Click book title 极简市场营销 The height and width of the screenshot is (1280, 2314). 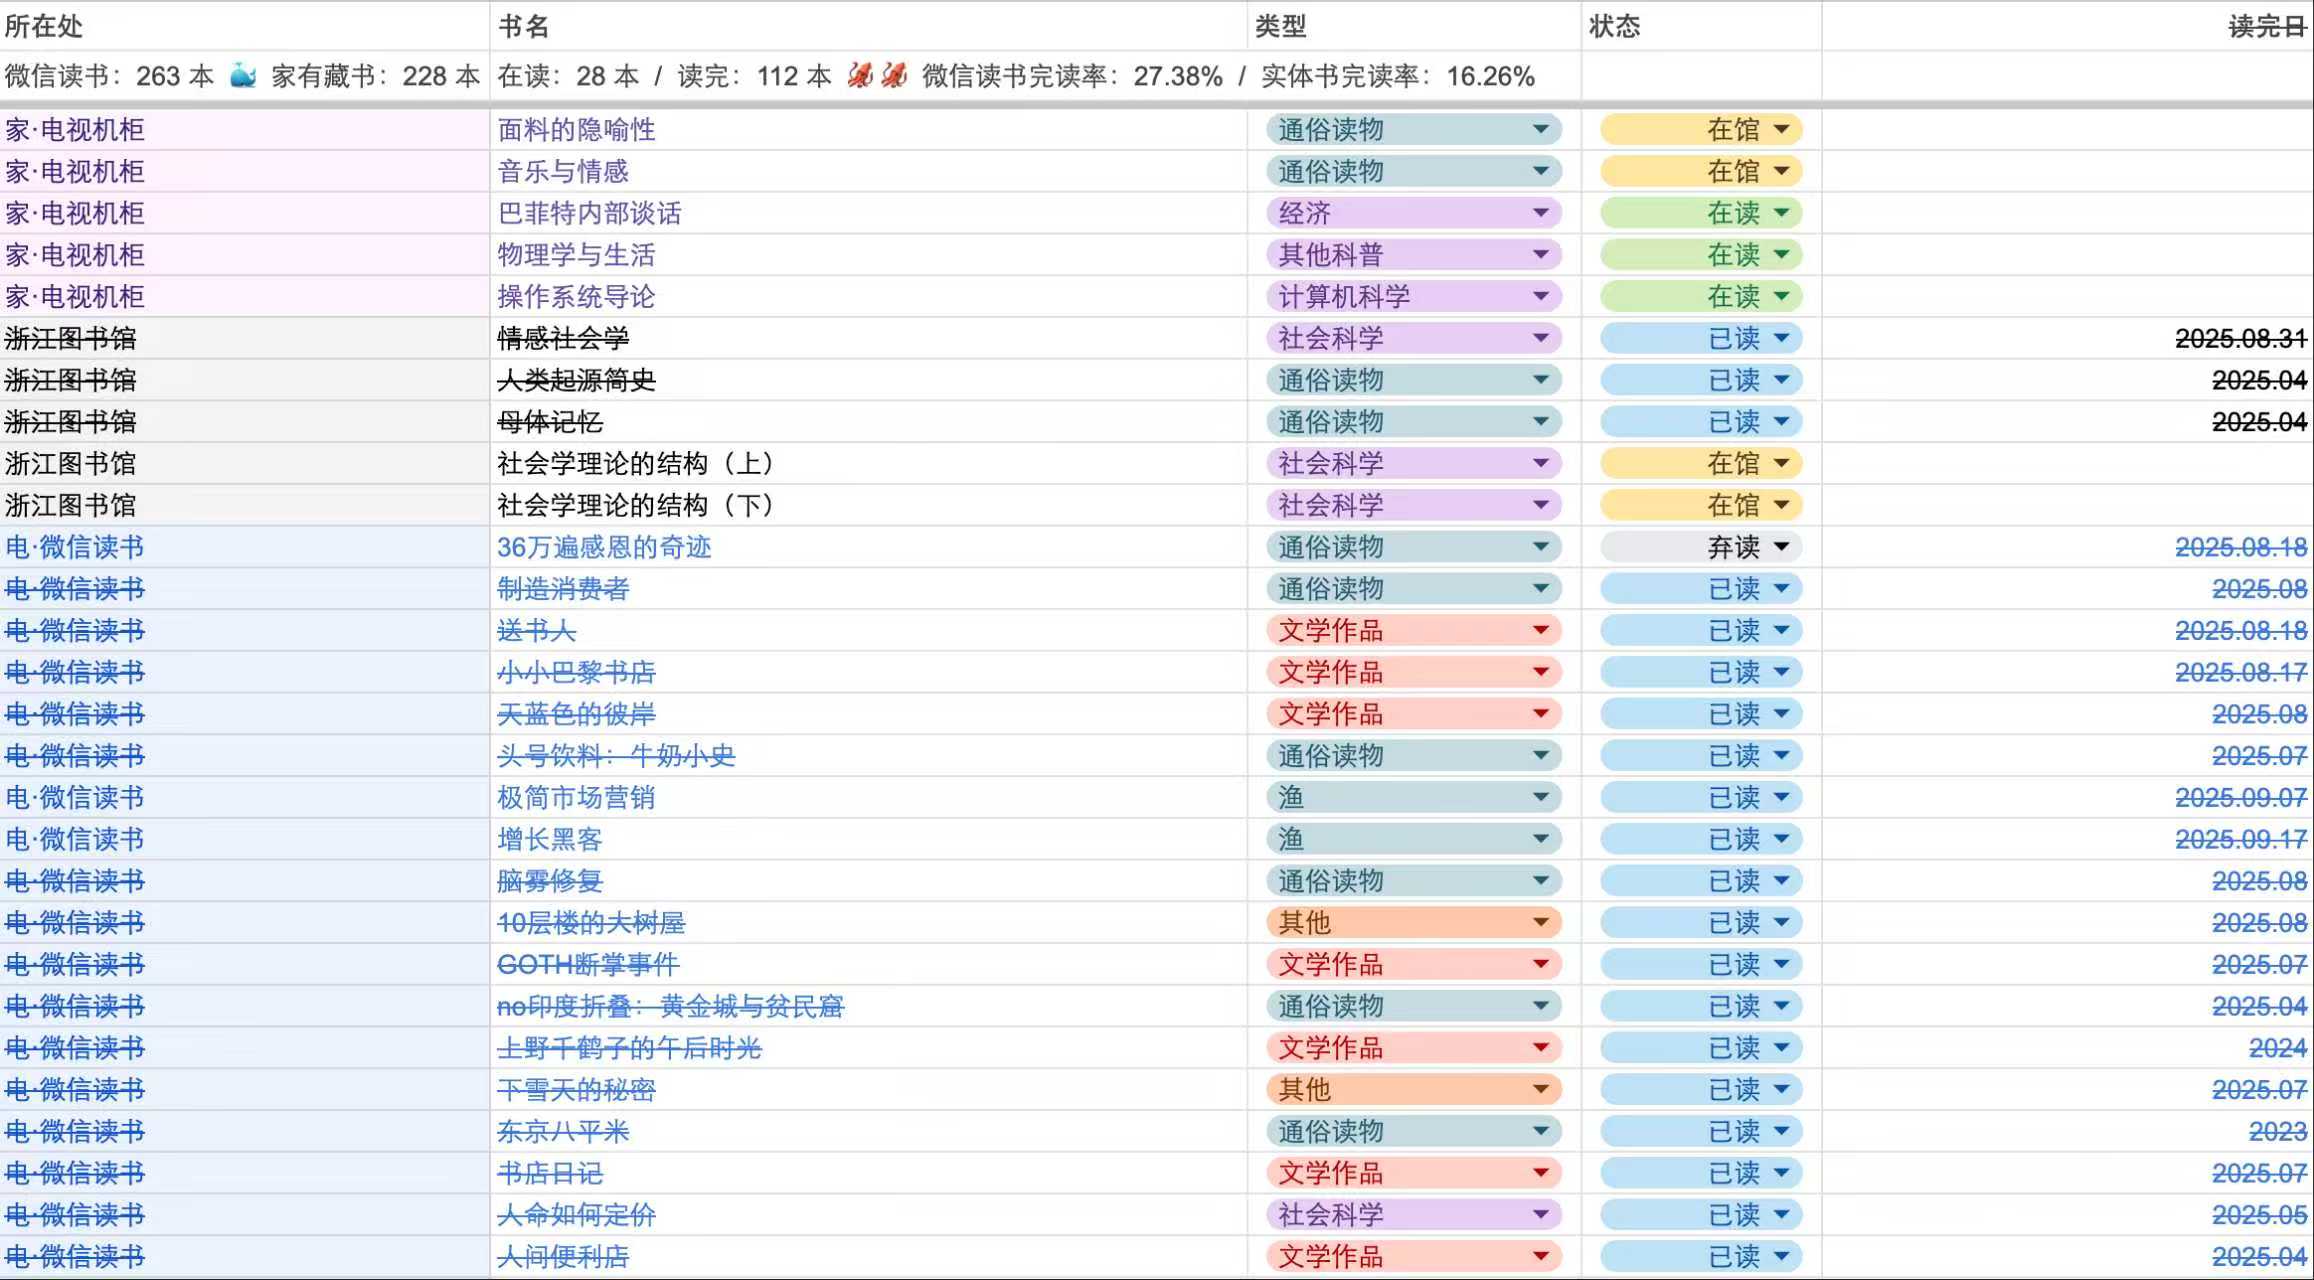pyautogui.click(x=576, y=797)
